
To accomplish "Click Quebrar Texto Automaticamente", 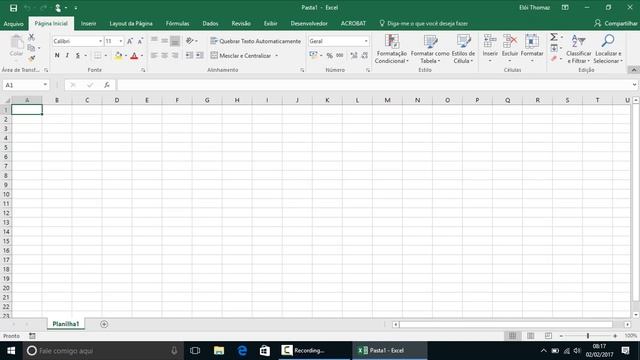I will [x=256, y=41].
